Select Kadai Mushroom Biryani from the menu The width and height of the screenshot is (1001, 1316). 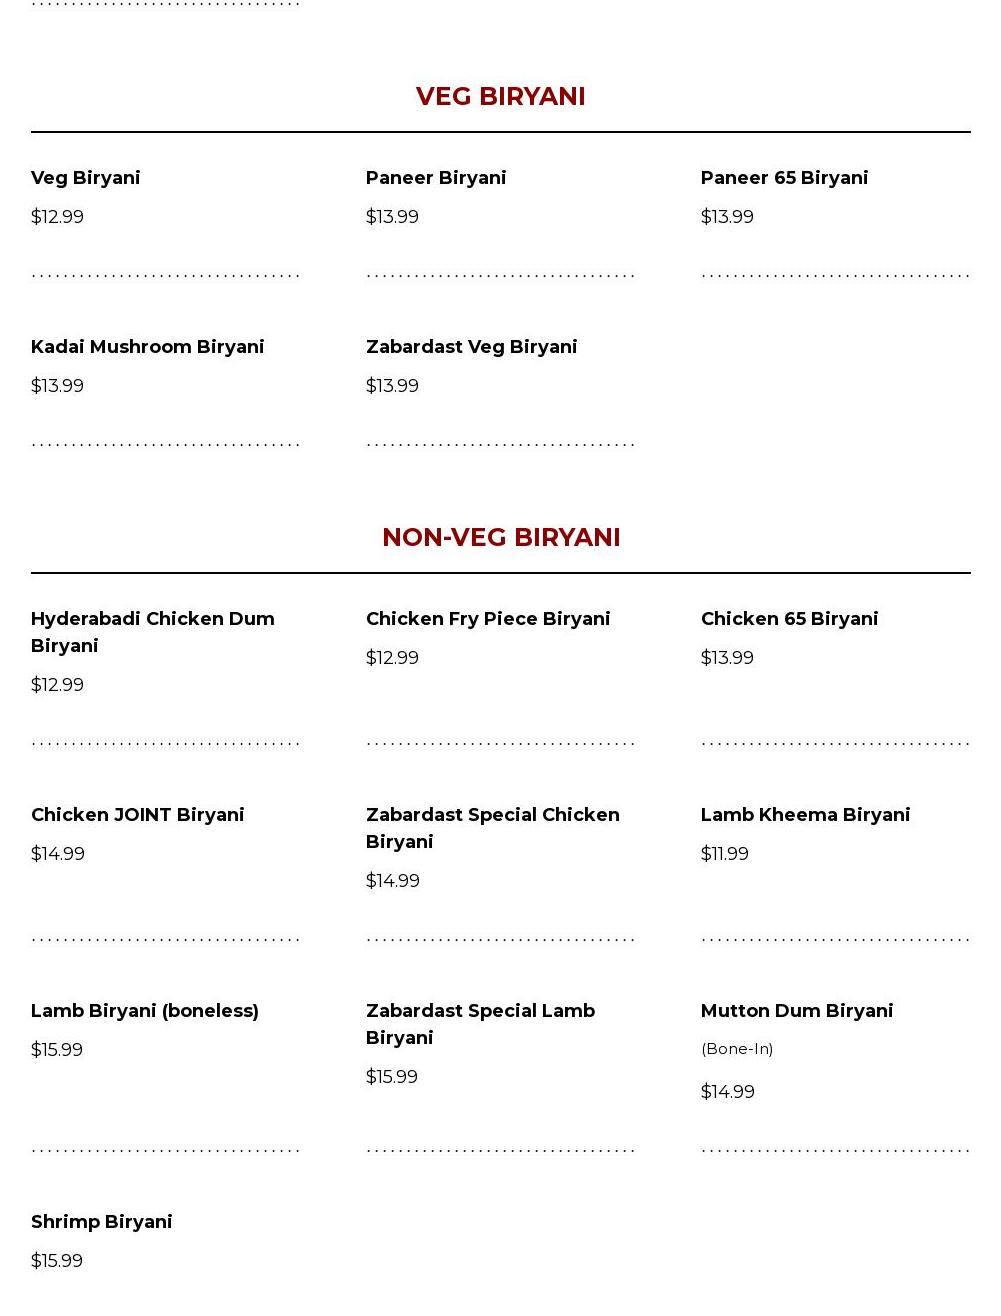[147, 347]
